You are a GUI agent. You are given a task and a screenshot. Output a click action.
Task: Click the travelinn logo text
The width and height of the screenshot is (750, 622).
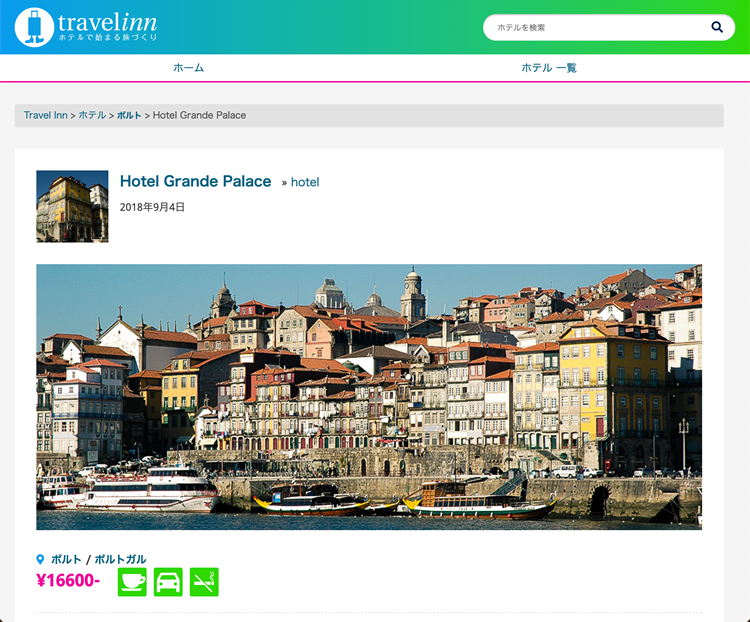[x=107, y=24]
